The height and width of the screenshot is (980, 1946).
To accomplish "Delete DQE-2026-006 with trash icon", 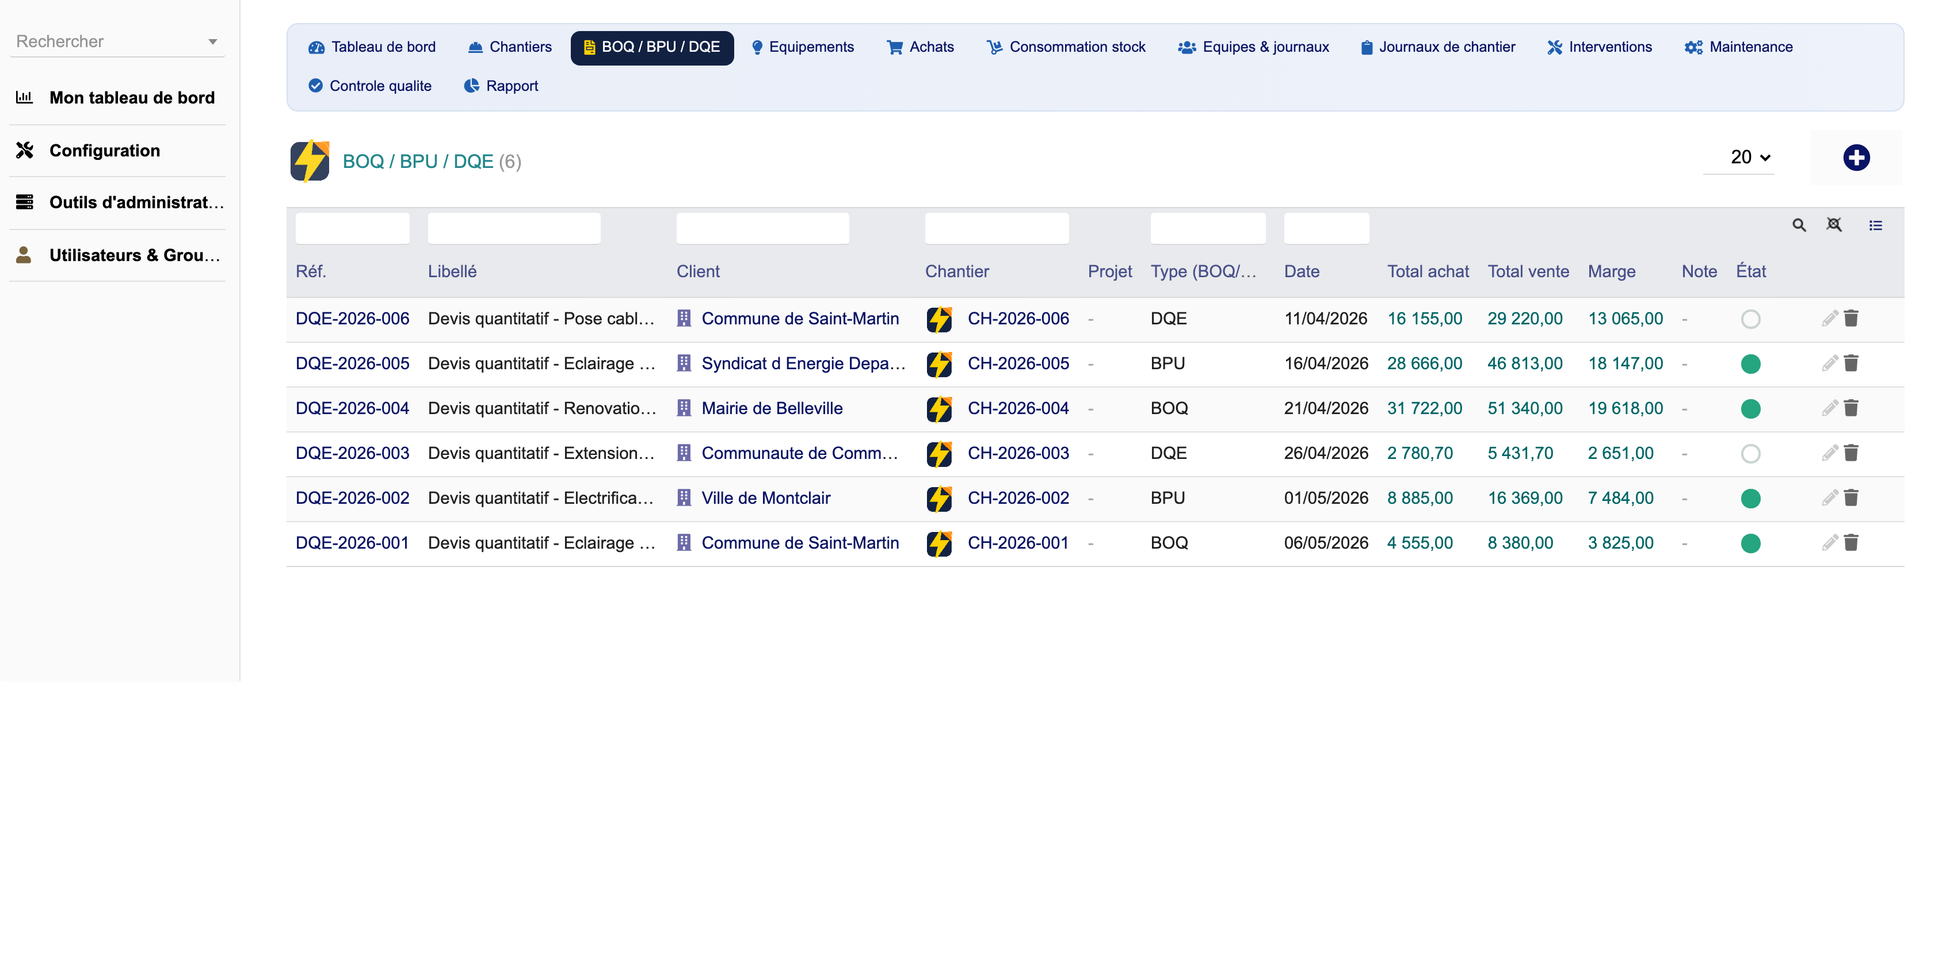I will coord(1851,318).
